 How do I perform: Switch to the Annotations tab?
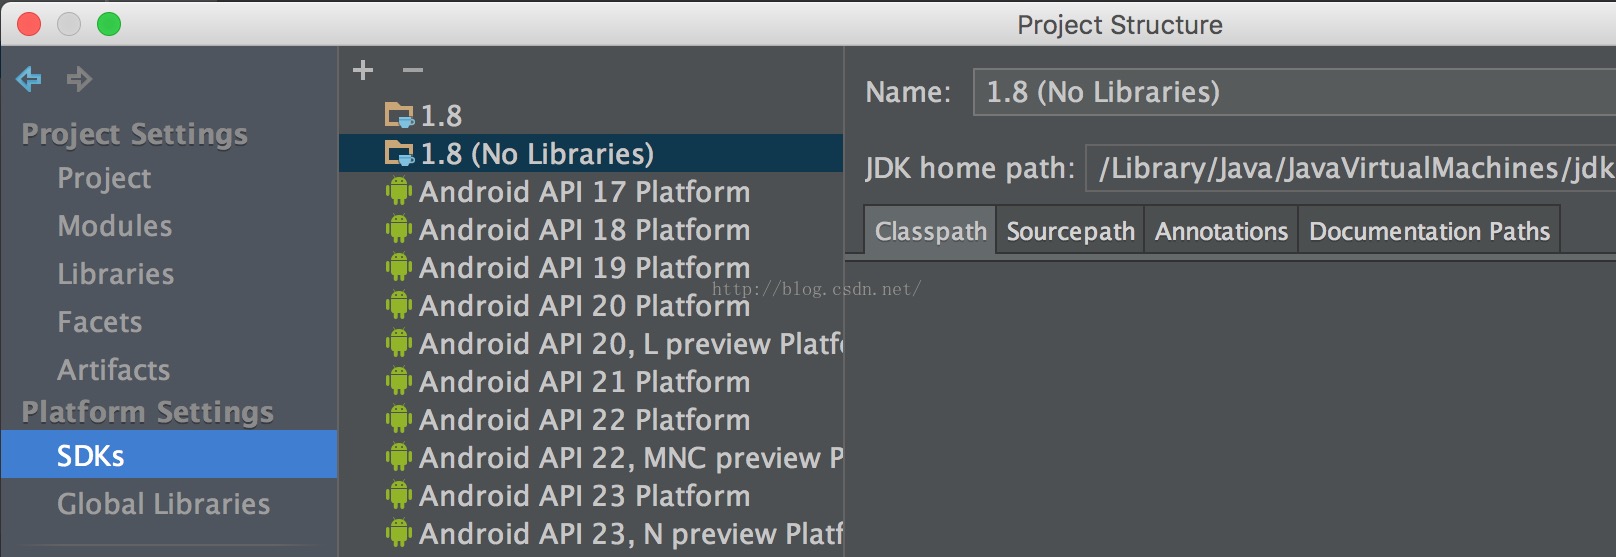pos(1221,232)
